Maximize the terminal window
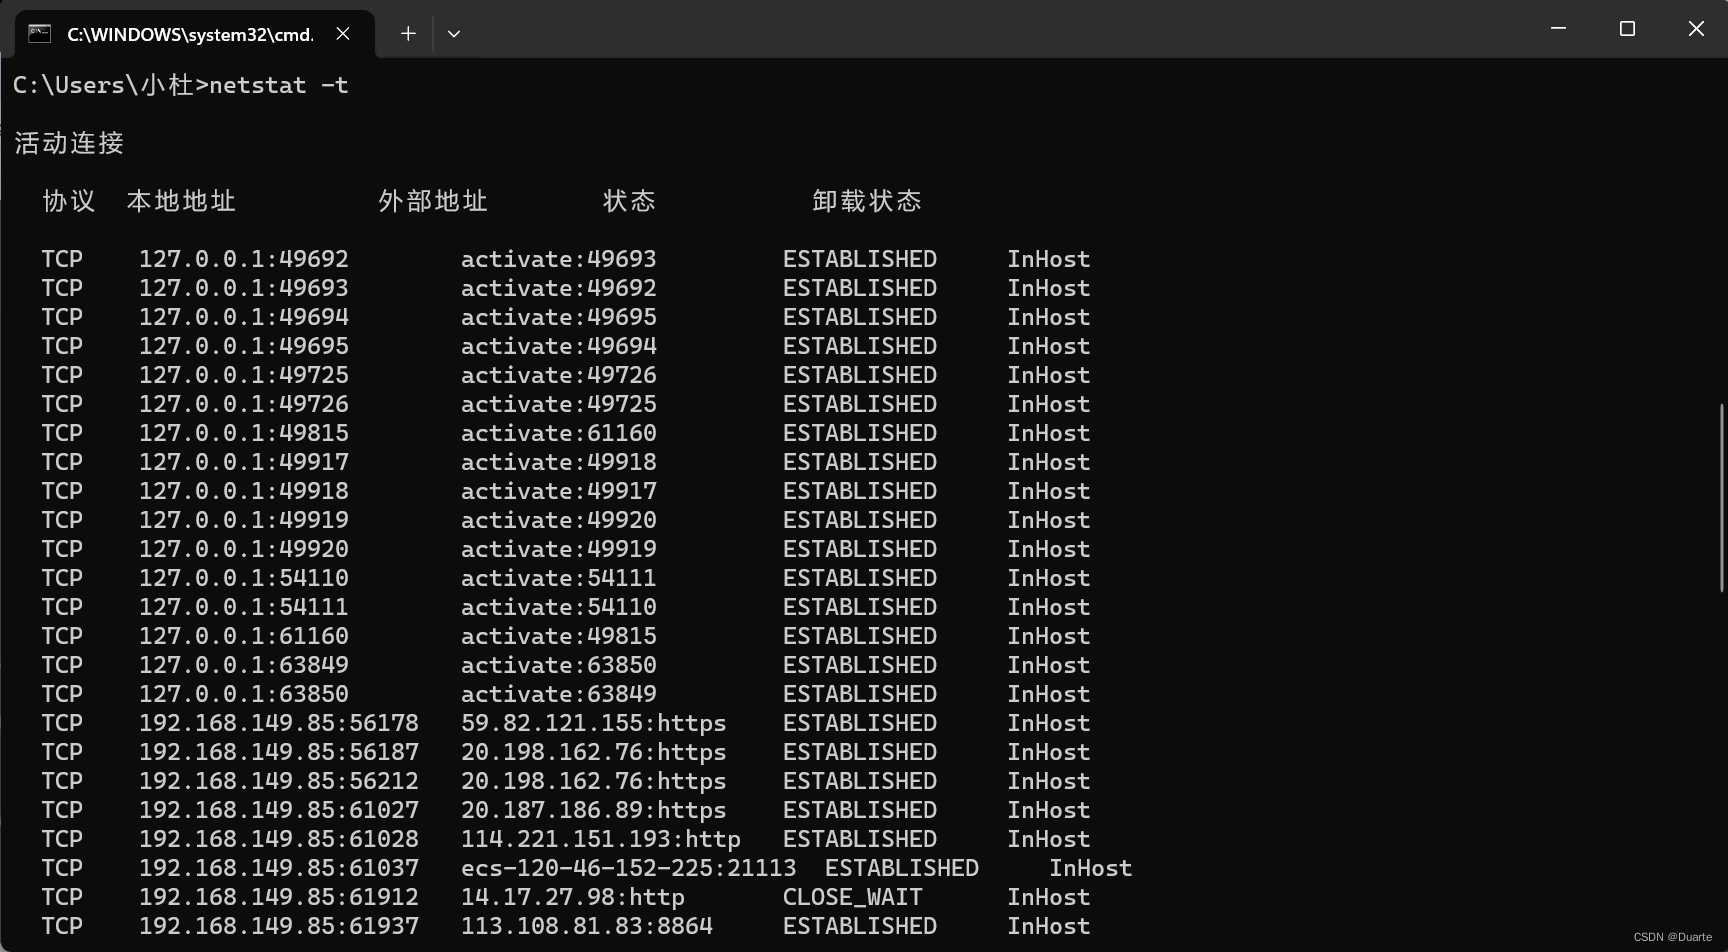This screenshot has height=952, width=1728. pos(1627,29)
